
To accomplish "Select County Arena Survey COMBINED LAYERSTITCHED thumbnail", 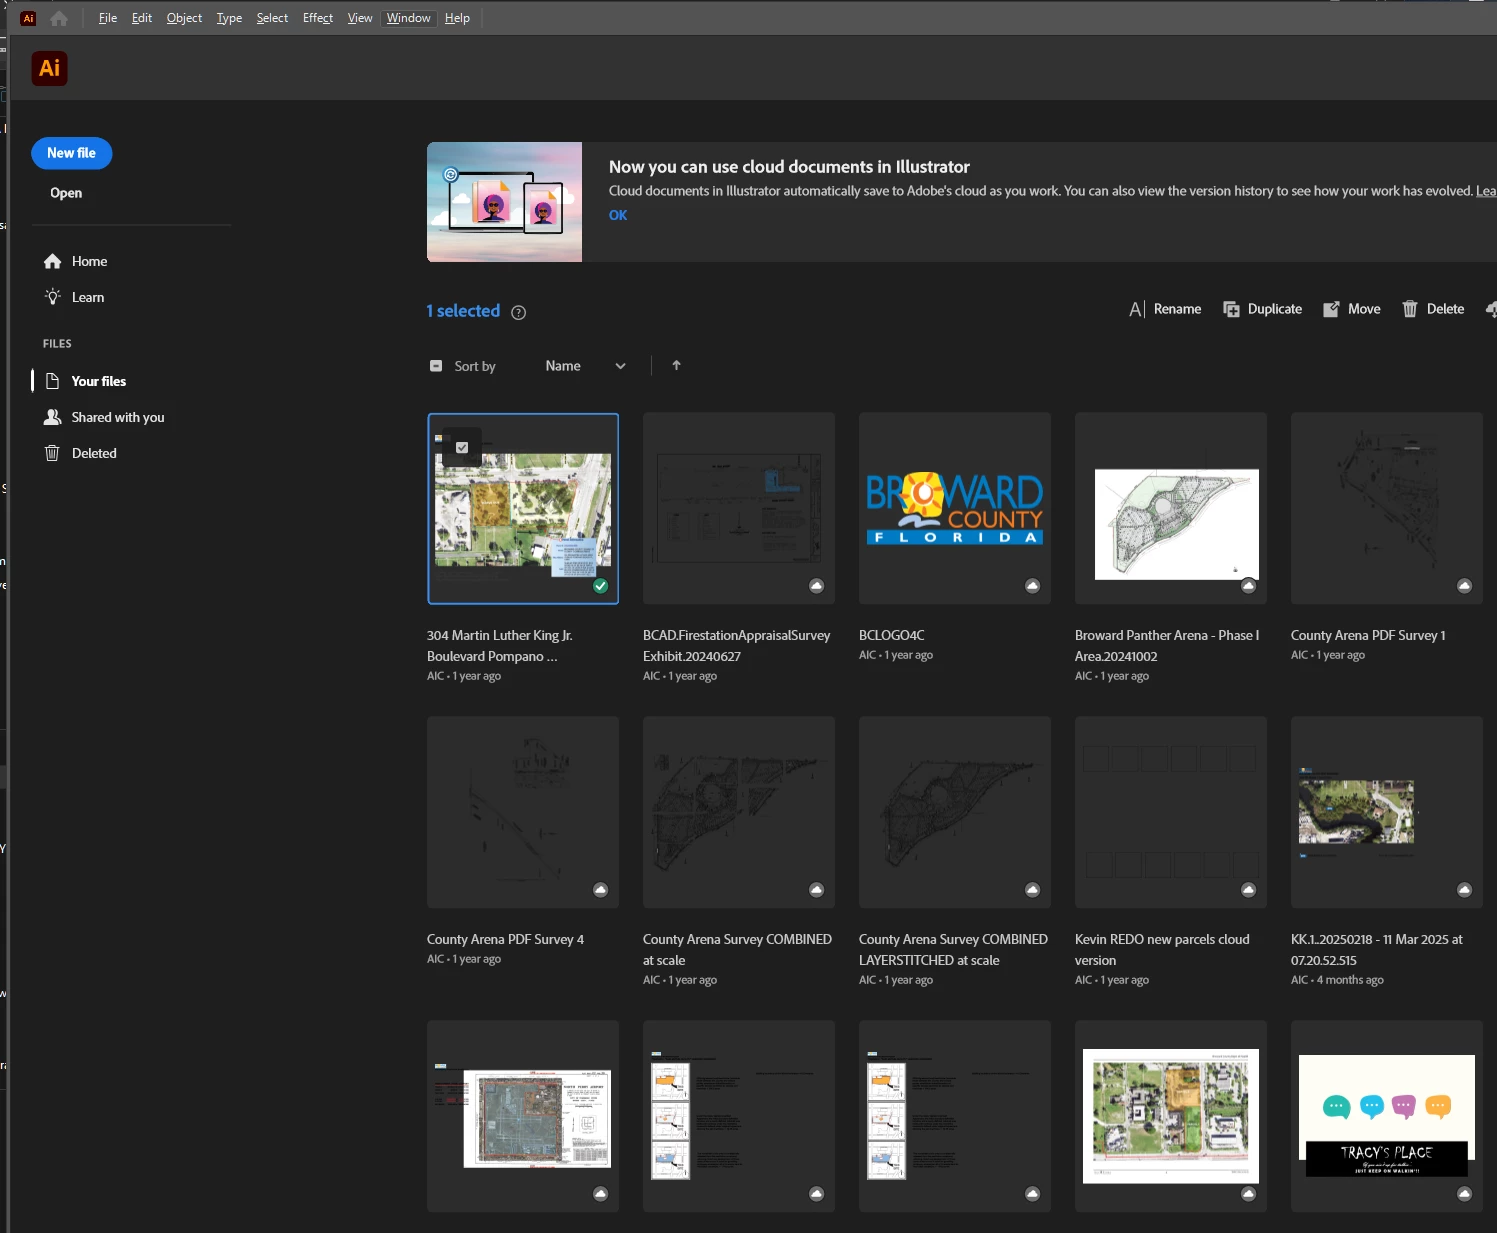I will pos(955,812).
